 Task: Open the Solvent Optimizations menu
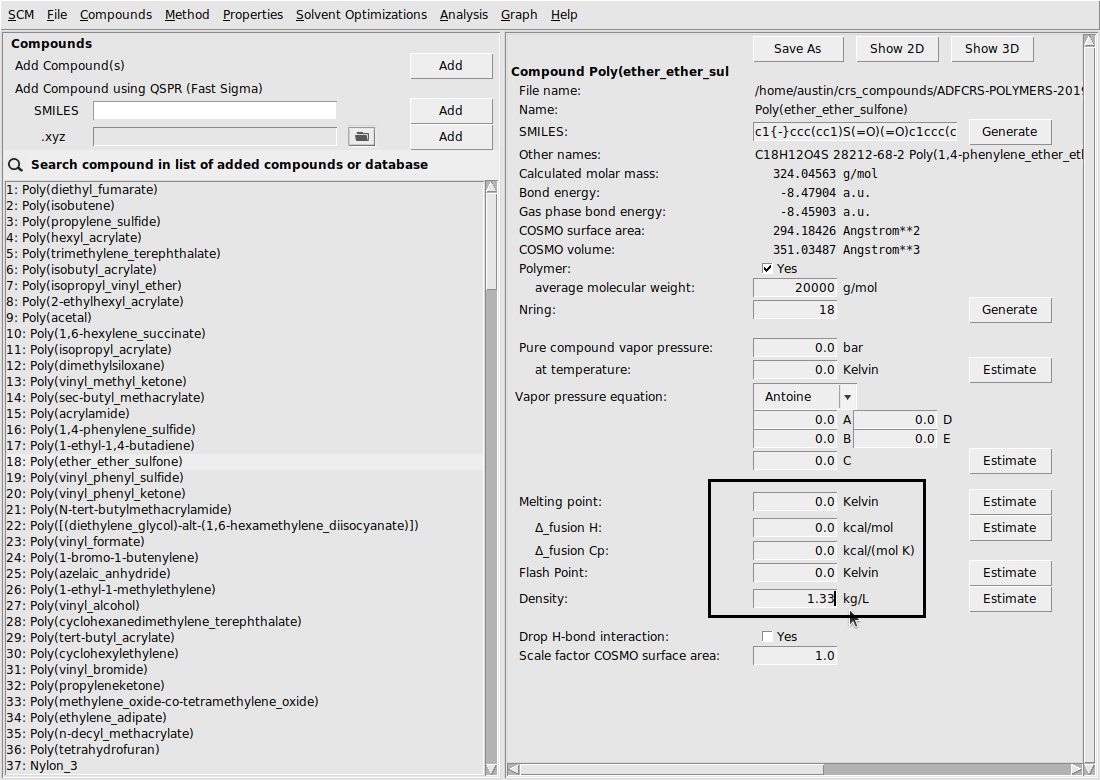(x=361, y=15)
